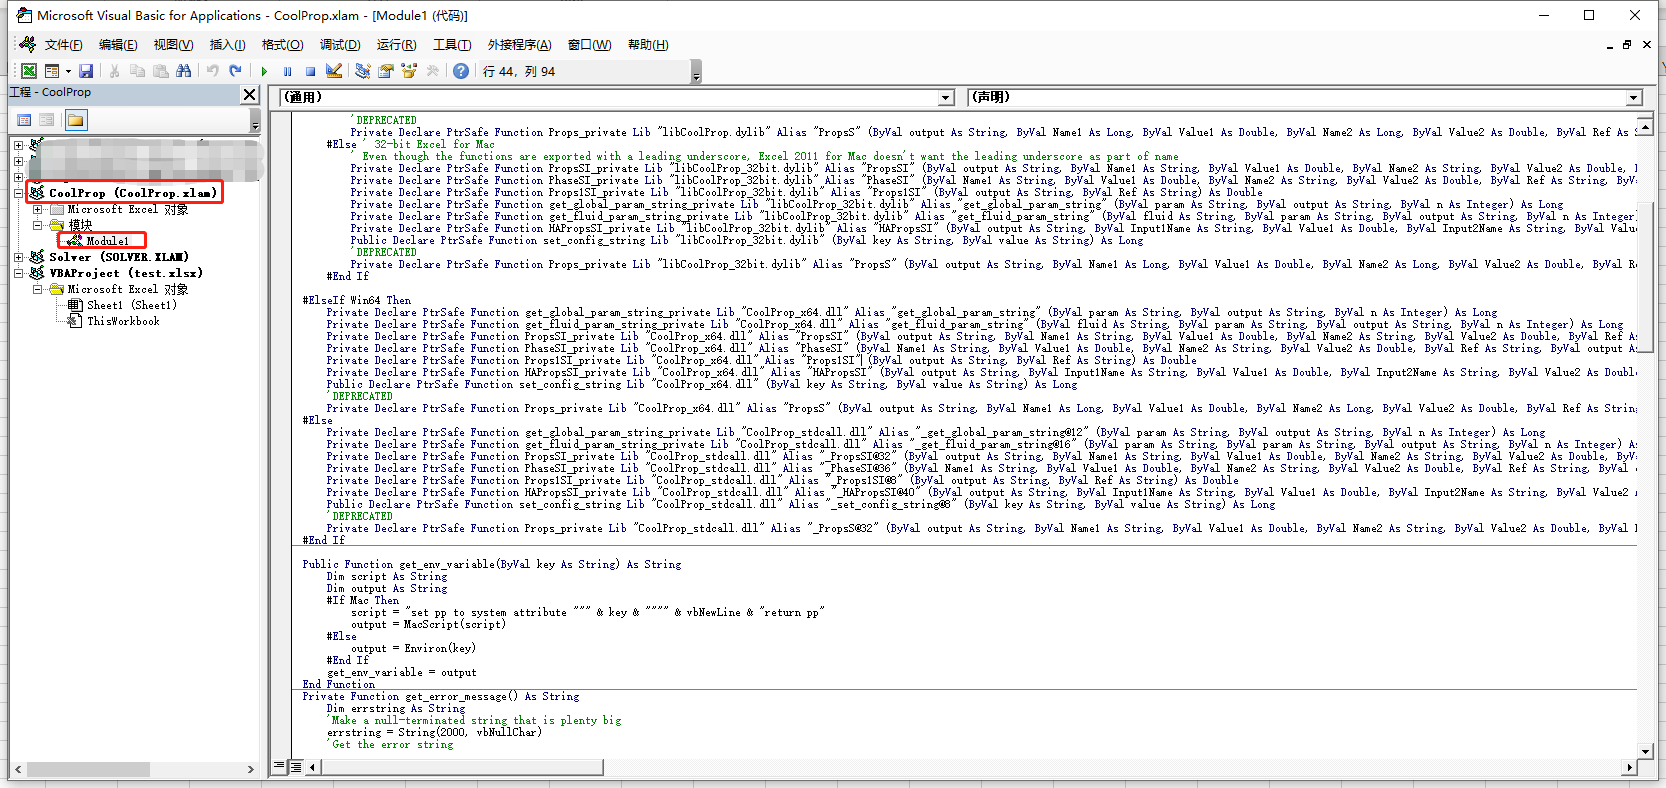Open the 插入(I) menu
Viewport: 1666px width, 788px height.
click(x=227, y=45)
